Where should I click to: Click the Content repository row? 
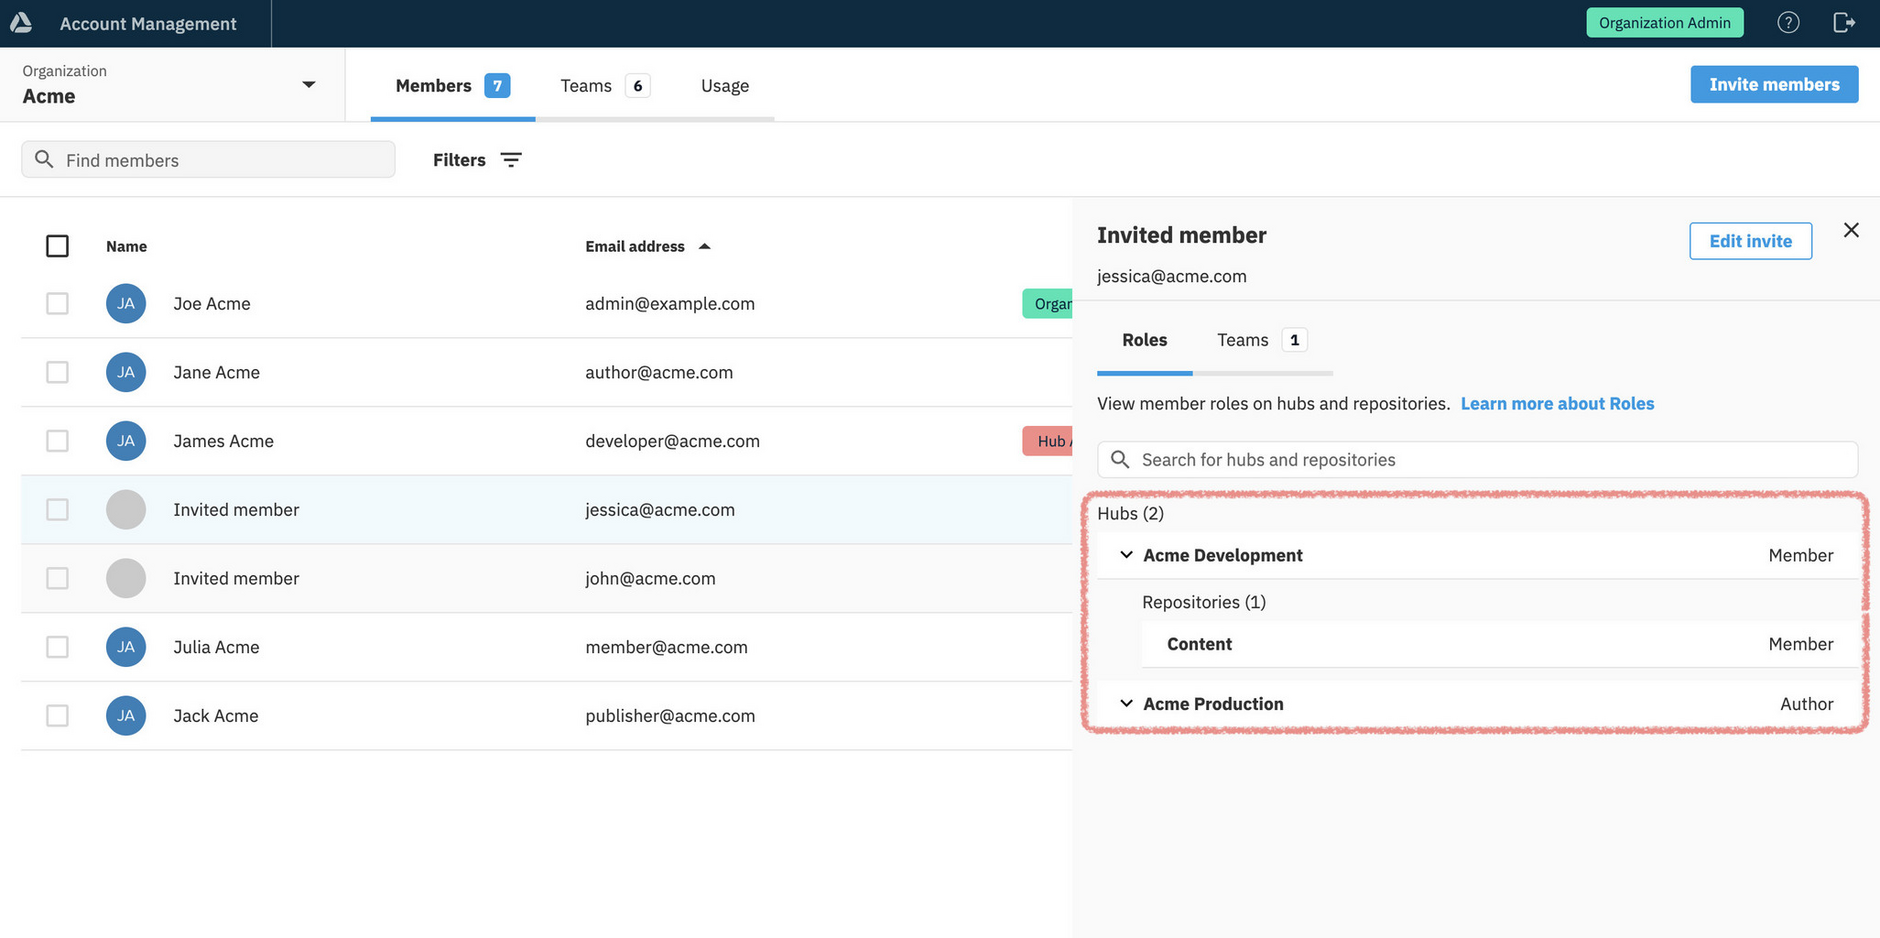[1499, 644]
